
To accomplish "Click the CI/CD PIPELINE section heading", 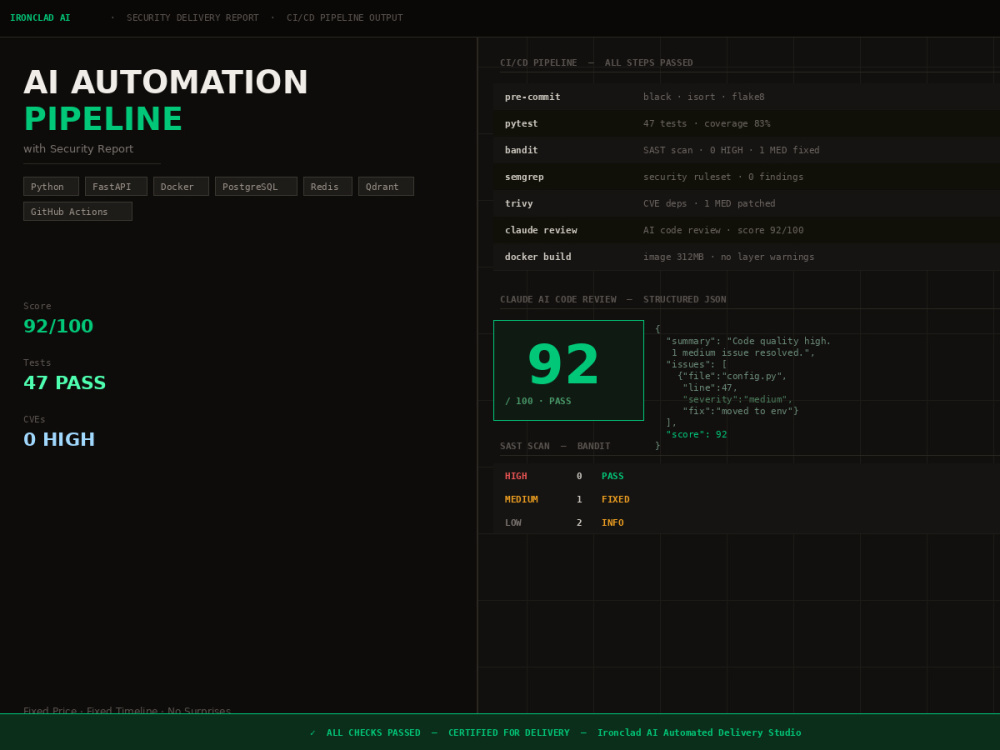I will 596,62.
